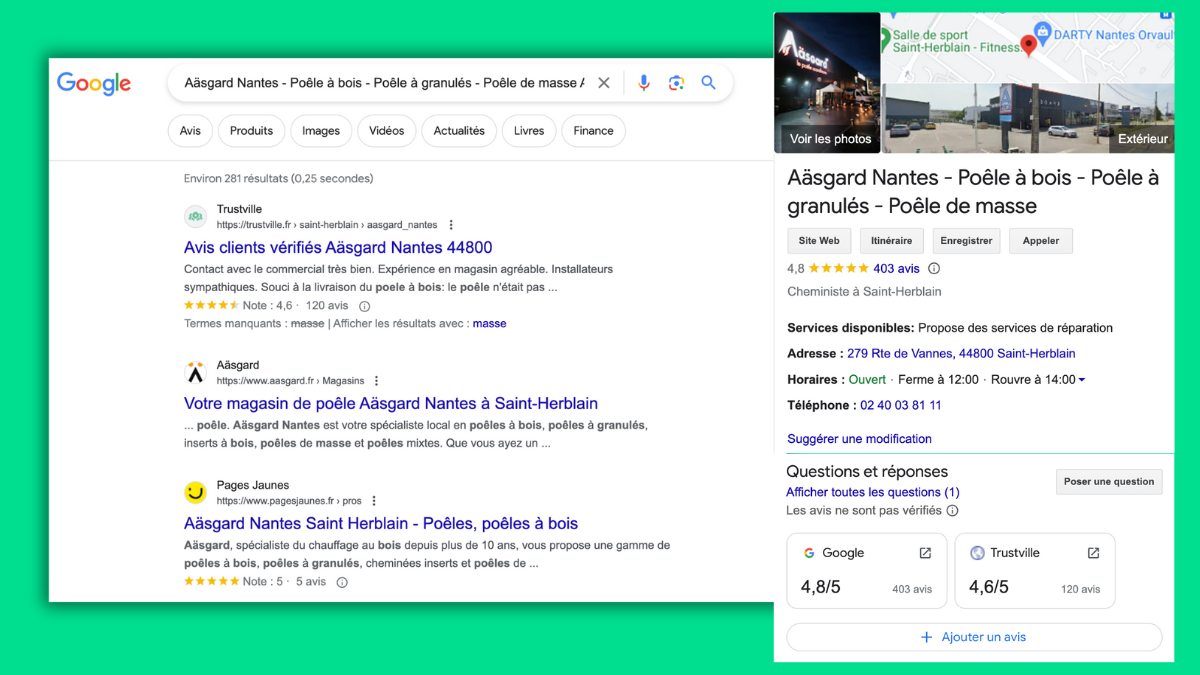Image resolution: width=1200 pixels, height=675 pixels.
Task: Click the red map pin marker
Action: point(1028,45)
